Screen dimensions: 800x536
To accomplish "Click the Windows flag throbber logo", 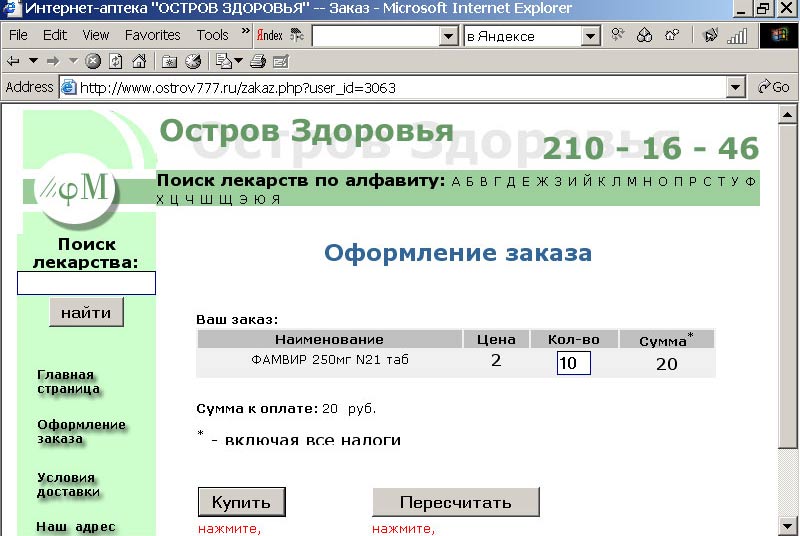I will coord(779,36).
